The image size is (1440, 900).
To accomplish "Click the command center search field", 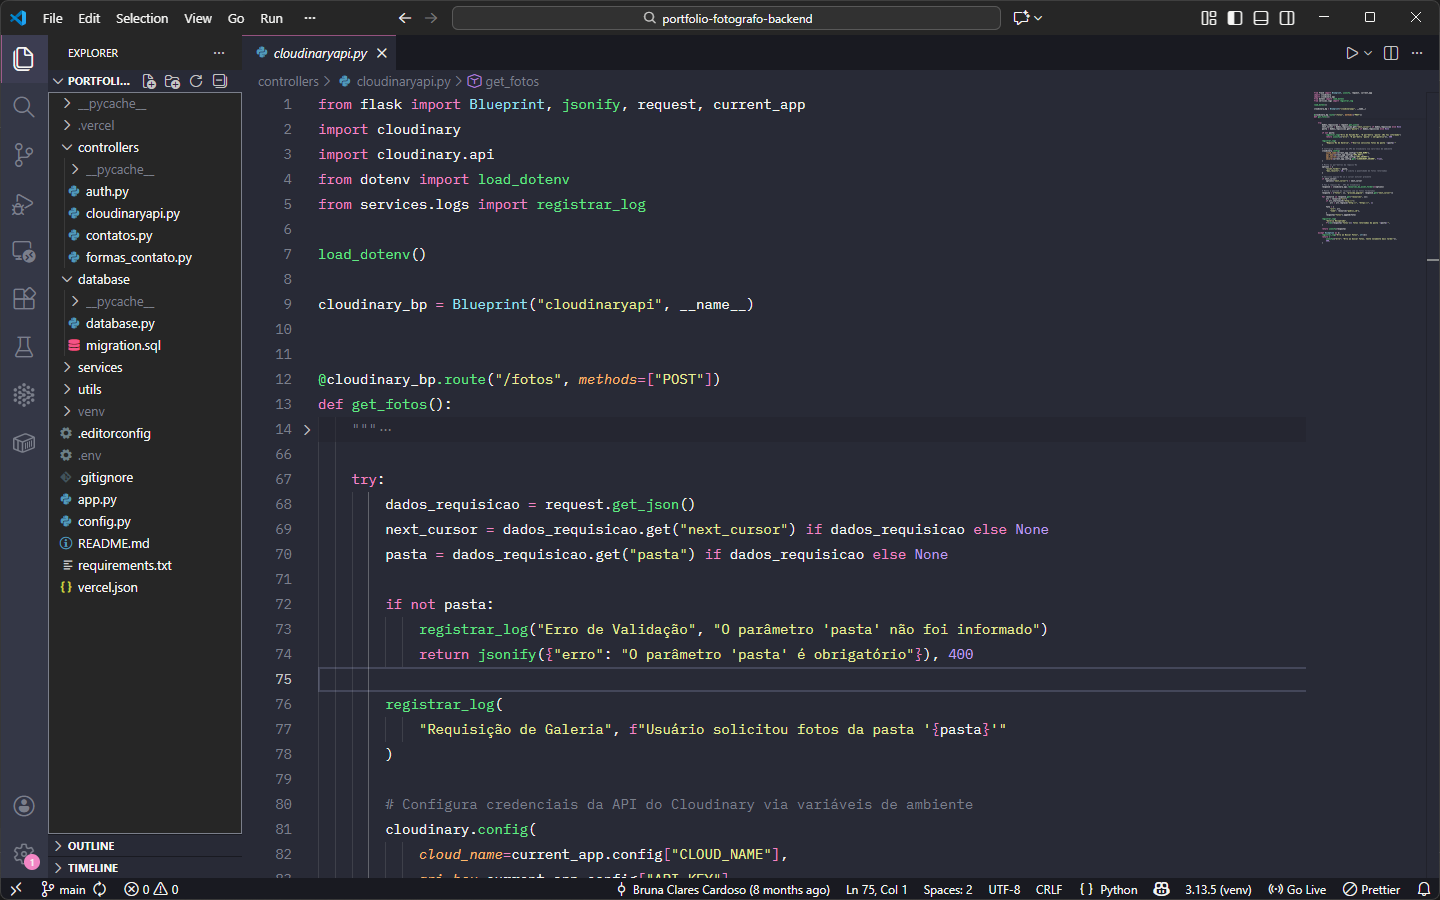I will [725, 17].
